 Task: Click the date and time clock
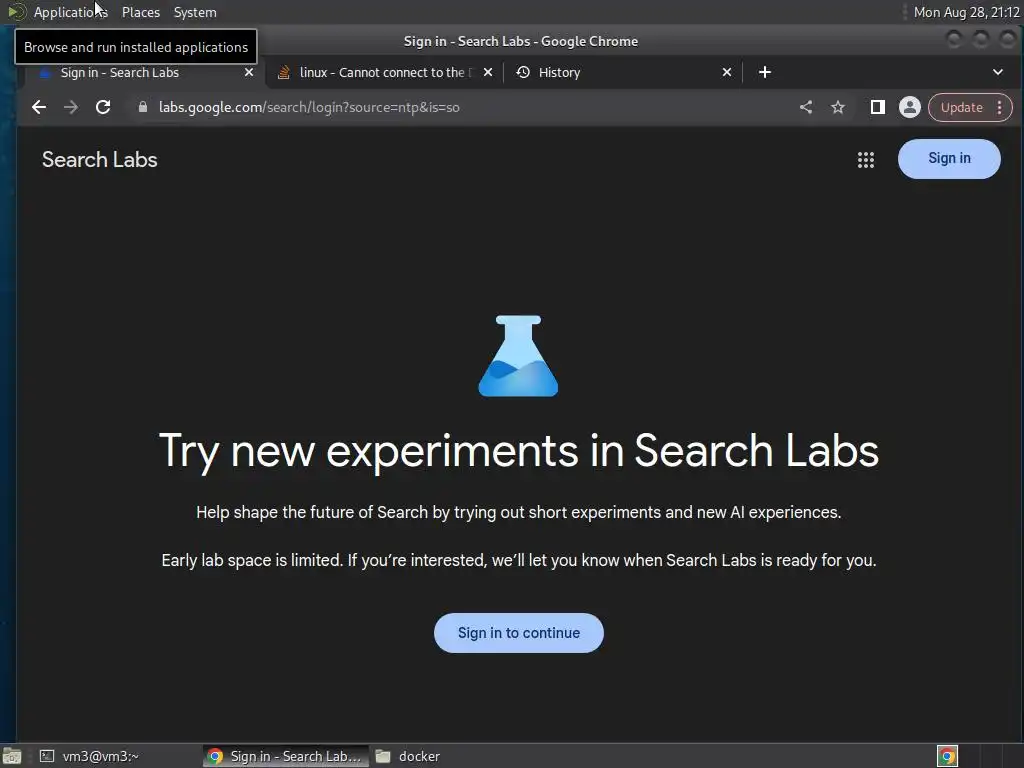pyautogui.click(x=966, y=12)
